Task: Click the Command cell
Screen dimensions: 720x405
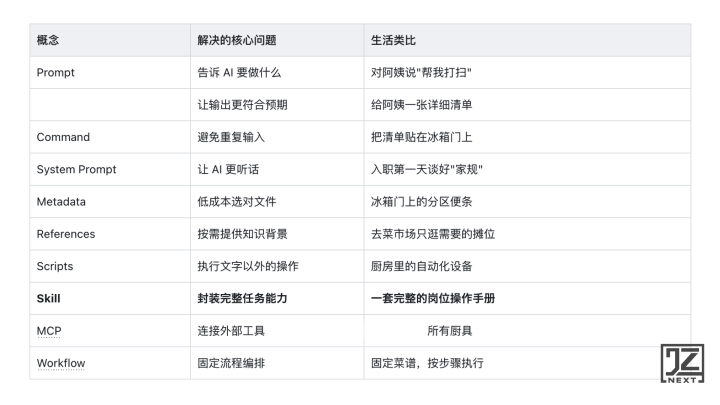Action: click(x=63, y=137)
